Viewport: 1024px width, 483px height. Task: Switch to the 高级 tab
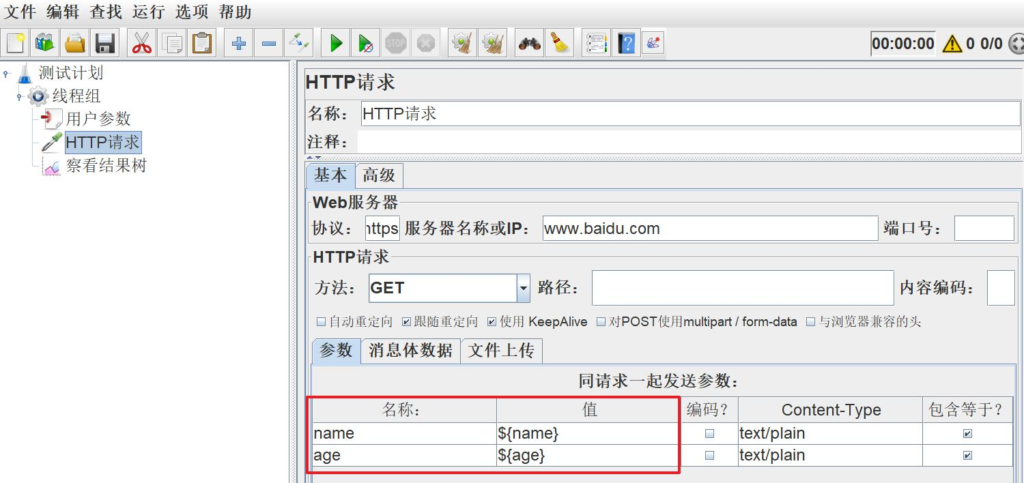click(379, 175)
